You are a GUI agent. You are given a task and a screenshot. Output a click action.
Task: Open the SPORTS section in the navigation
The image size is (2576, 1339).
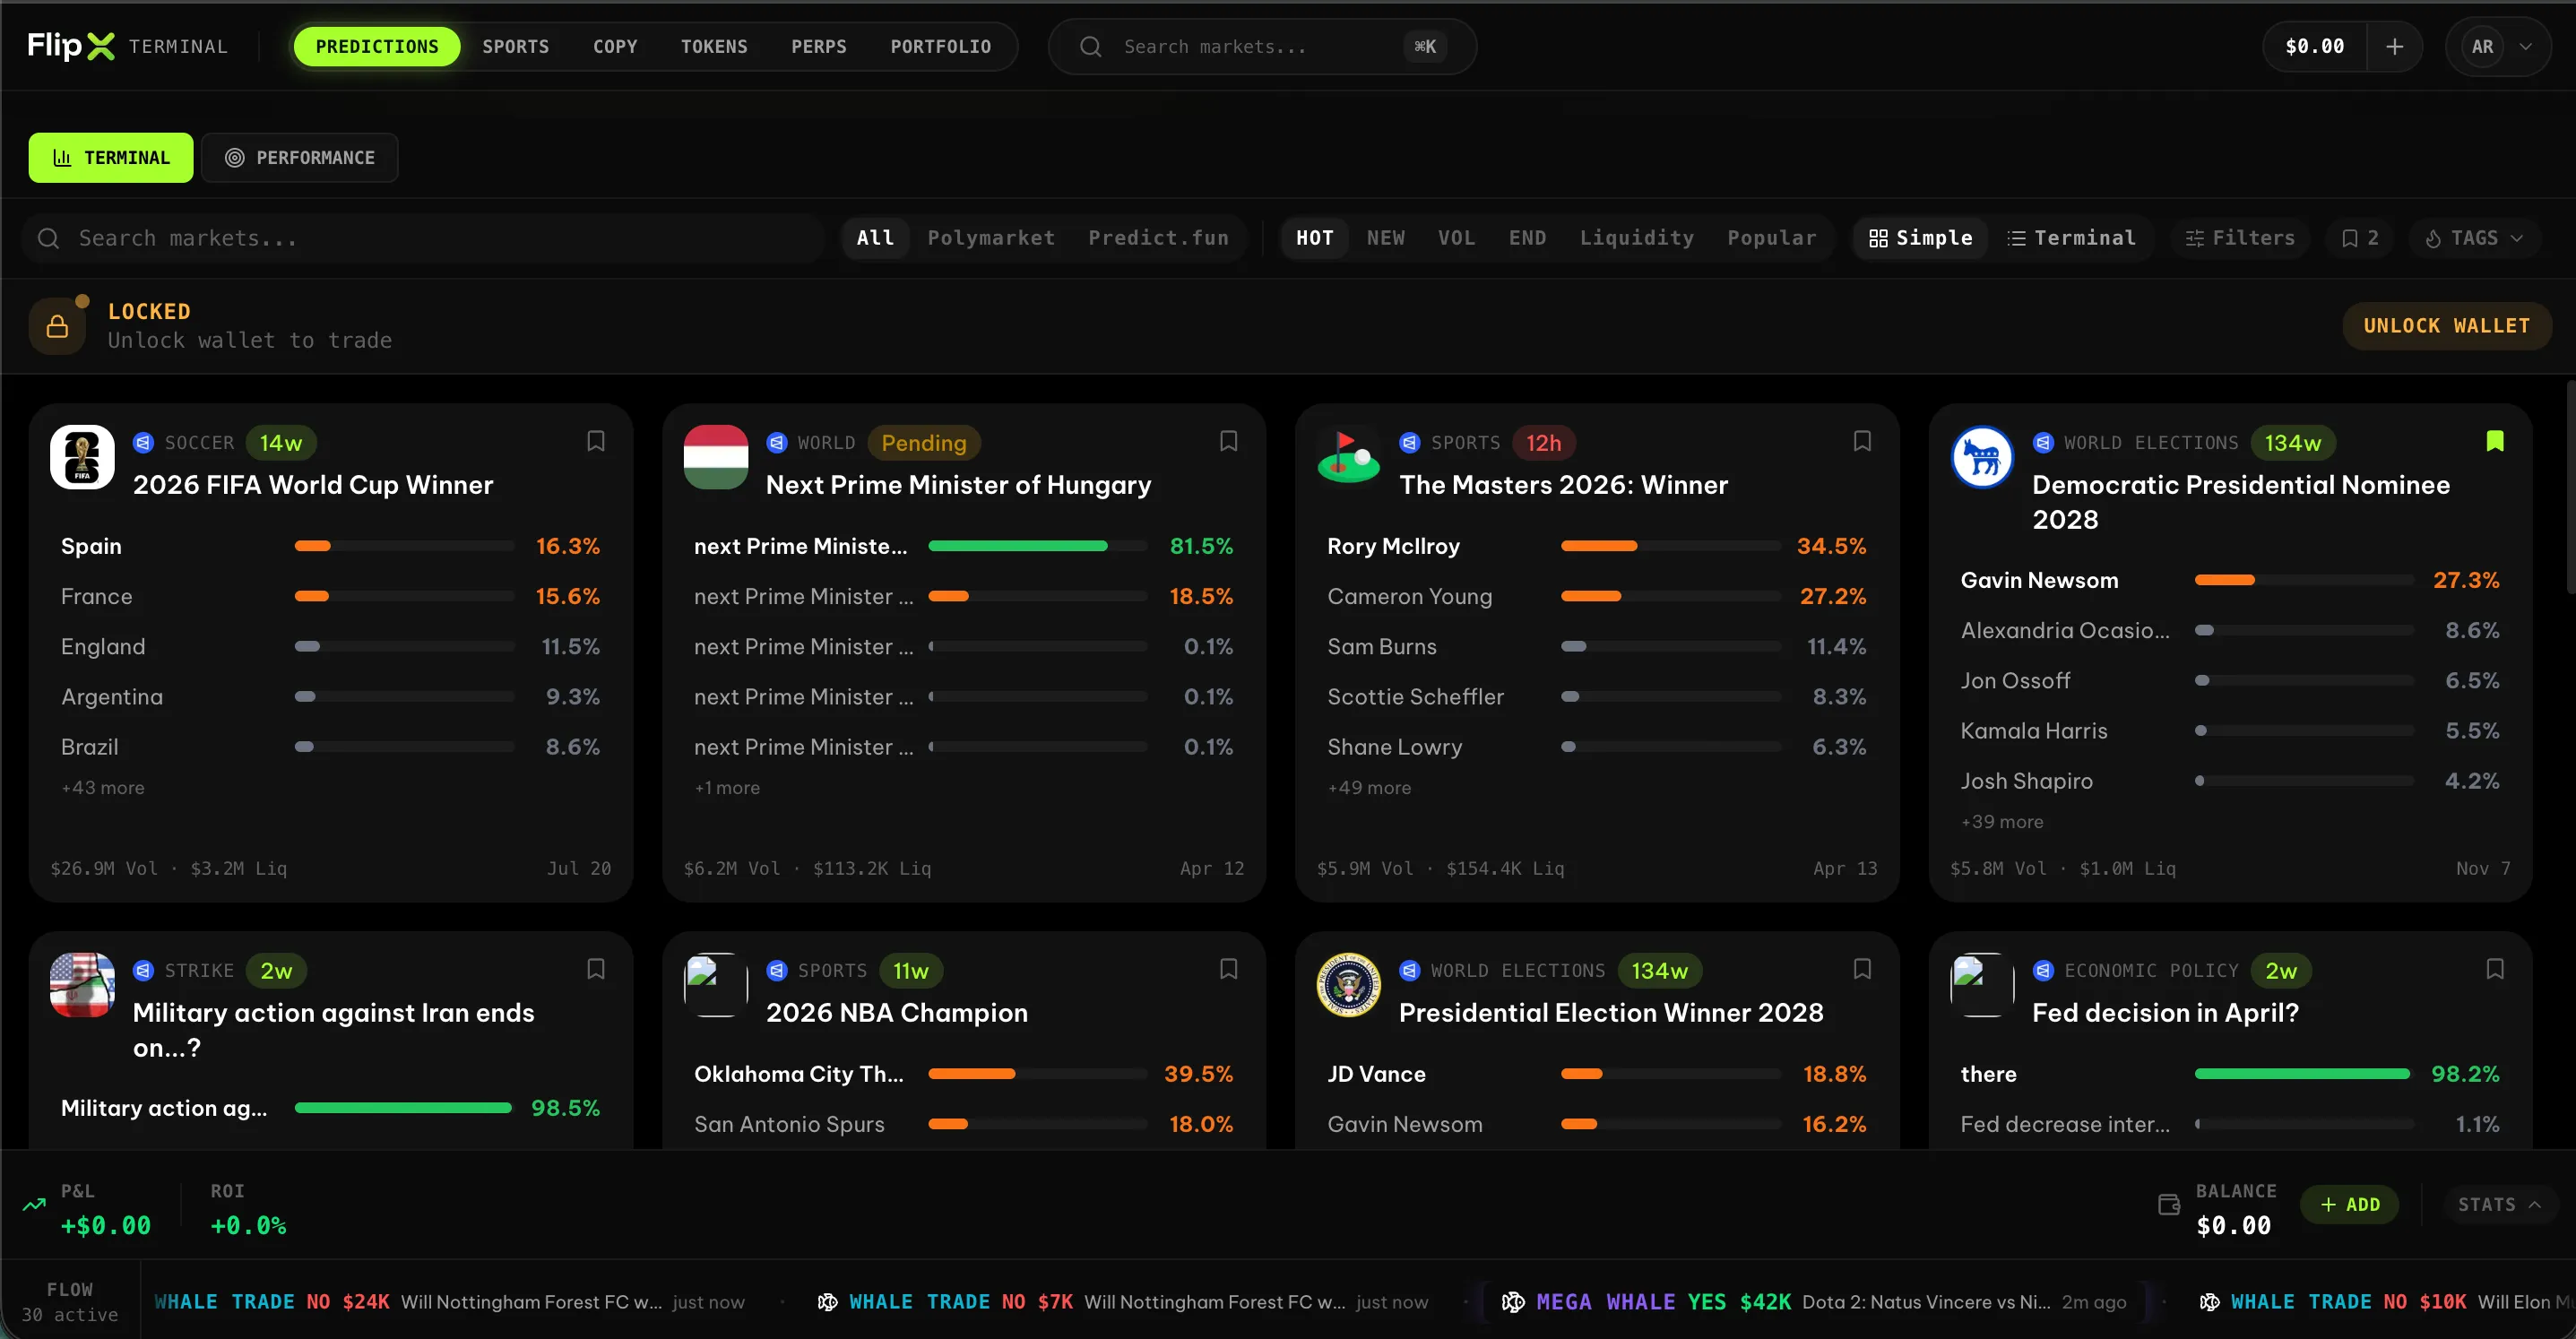(x=516, y=45)
